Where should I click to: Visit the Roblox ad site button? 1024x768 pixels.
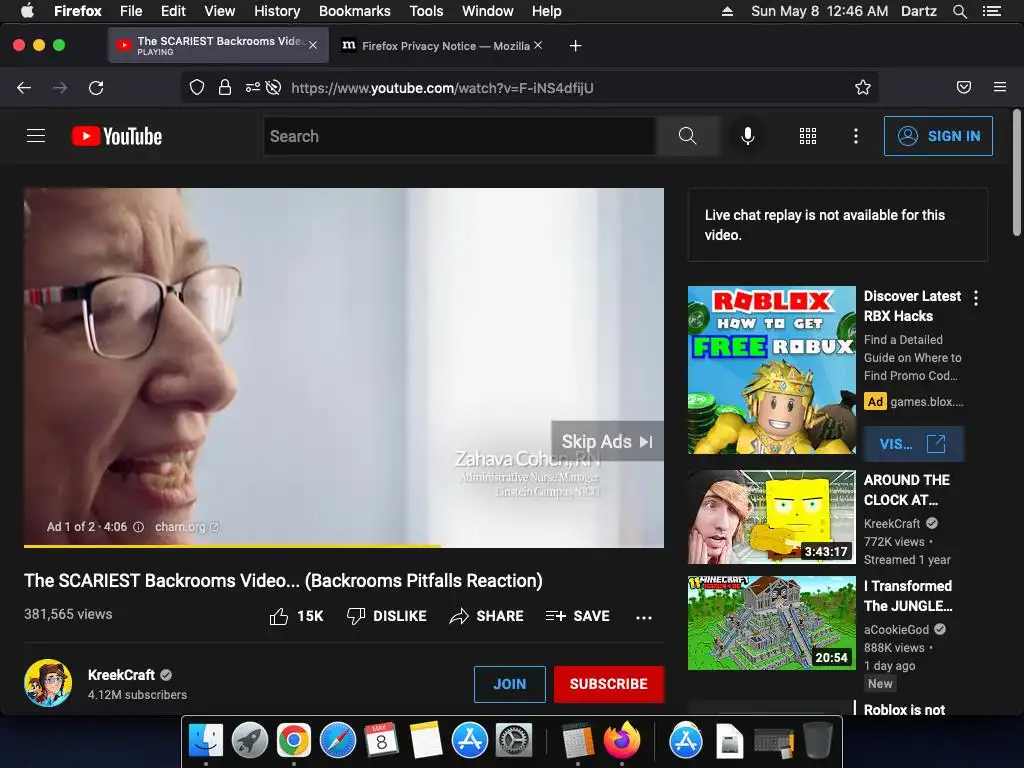click(x=913, y=444)
